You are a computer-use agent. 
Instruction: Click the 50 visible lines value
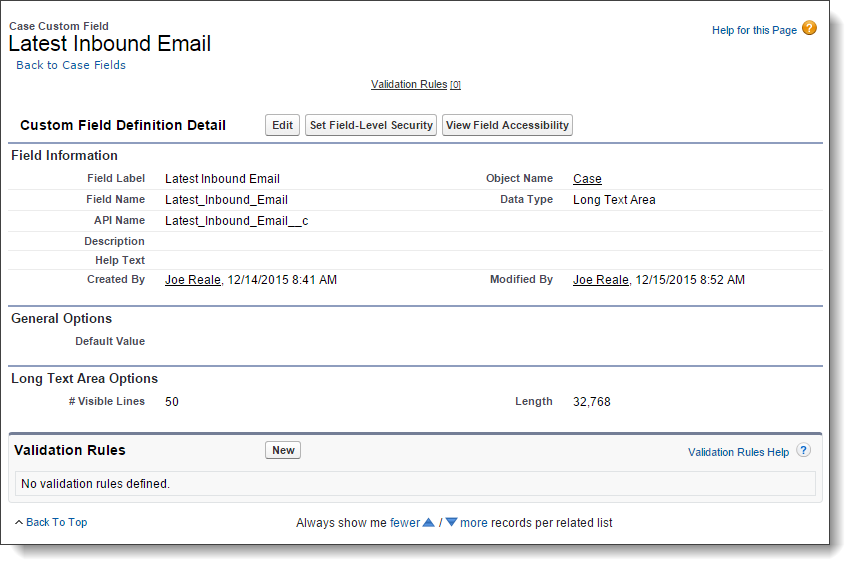(172, 402)
